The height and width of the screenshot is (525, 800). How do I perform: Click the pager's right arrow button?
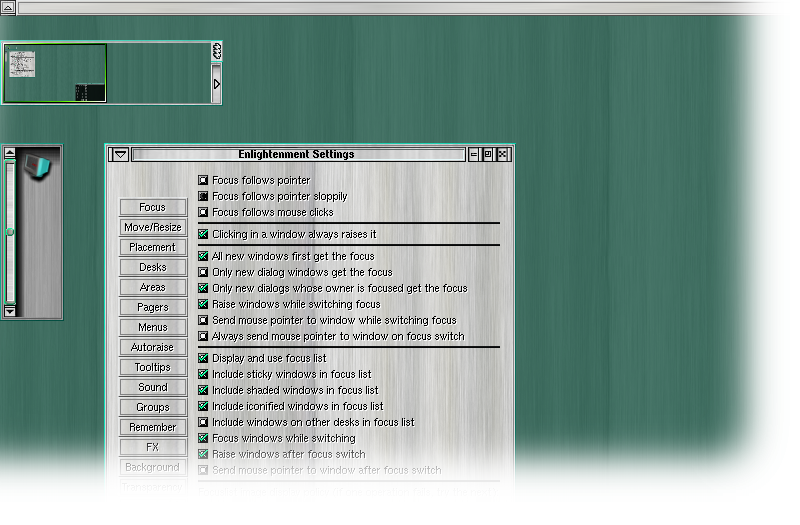[217, 83]
